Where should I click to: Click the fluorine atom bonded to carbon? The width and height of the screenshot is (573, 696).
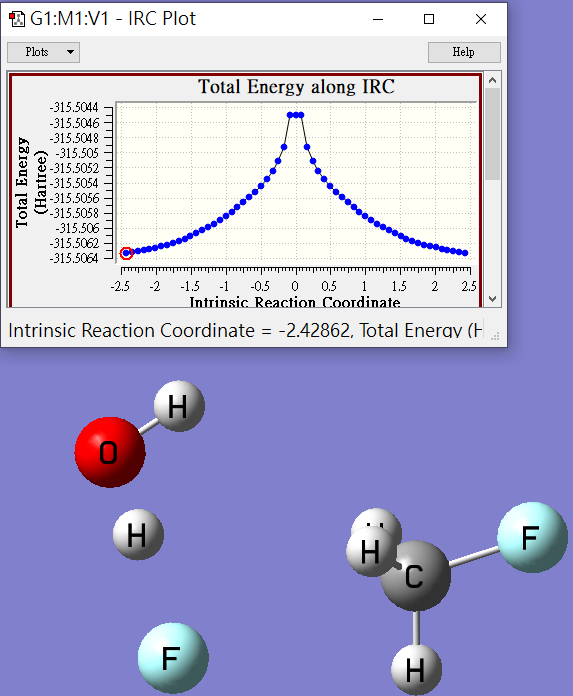pyautogui.click(x=532, y=538)
